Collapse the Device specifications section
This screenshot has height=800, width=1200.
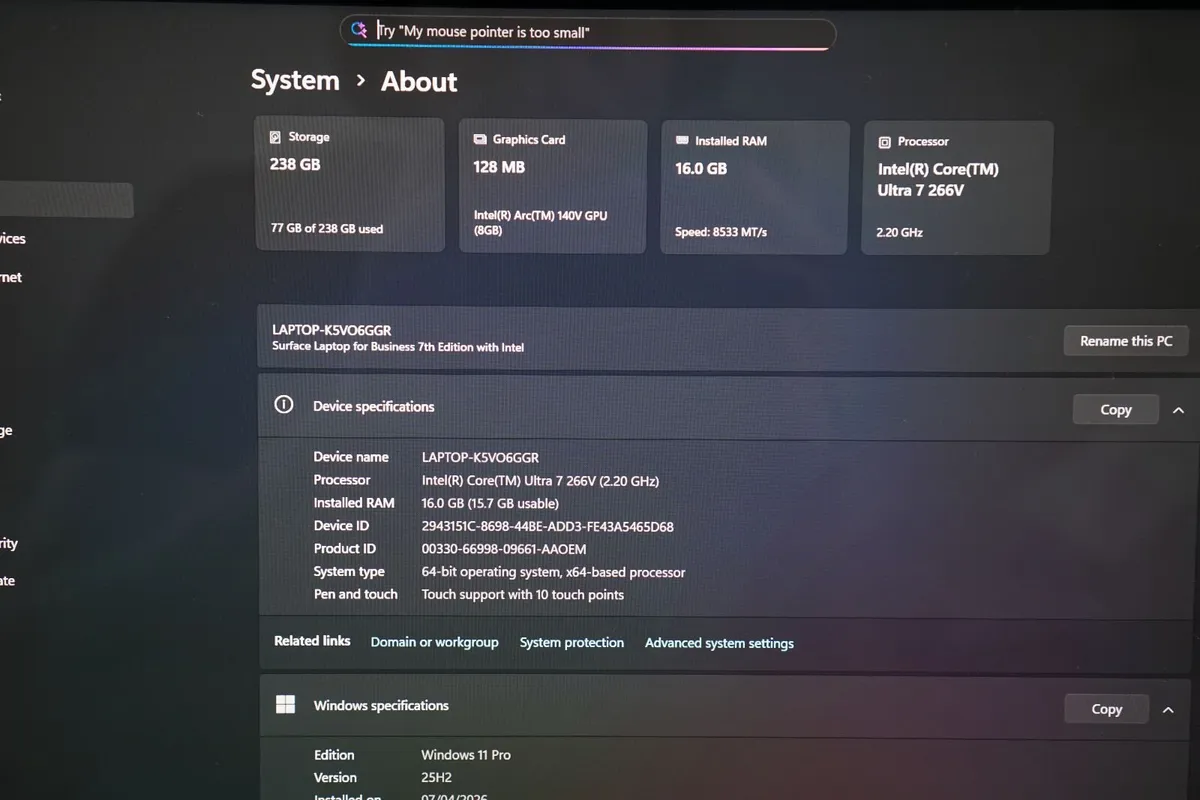[1178, 410]
